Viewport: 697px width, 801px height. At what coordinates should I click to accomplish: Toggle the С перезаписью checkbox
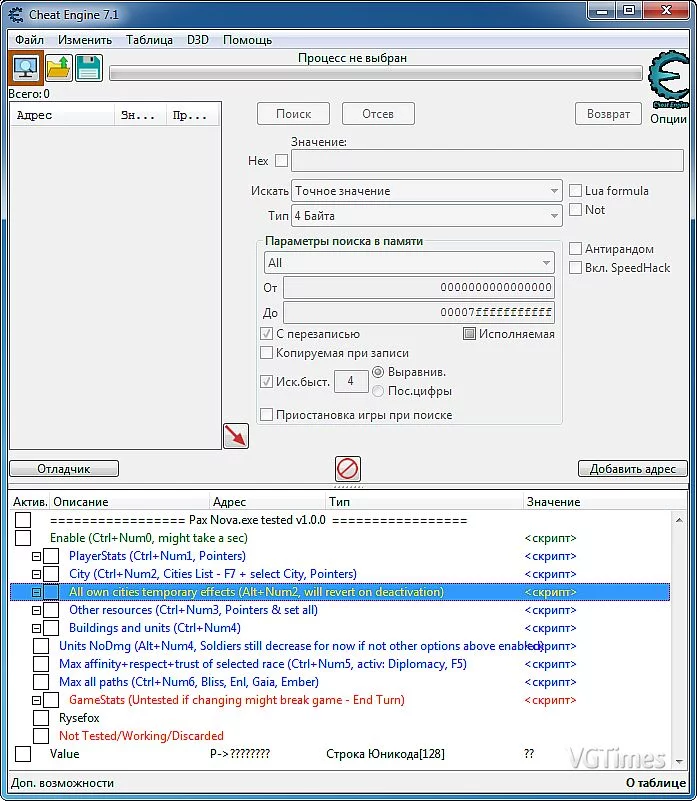[x=266, y=334]
